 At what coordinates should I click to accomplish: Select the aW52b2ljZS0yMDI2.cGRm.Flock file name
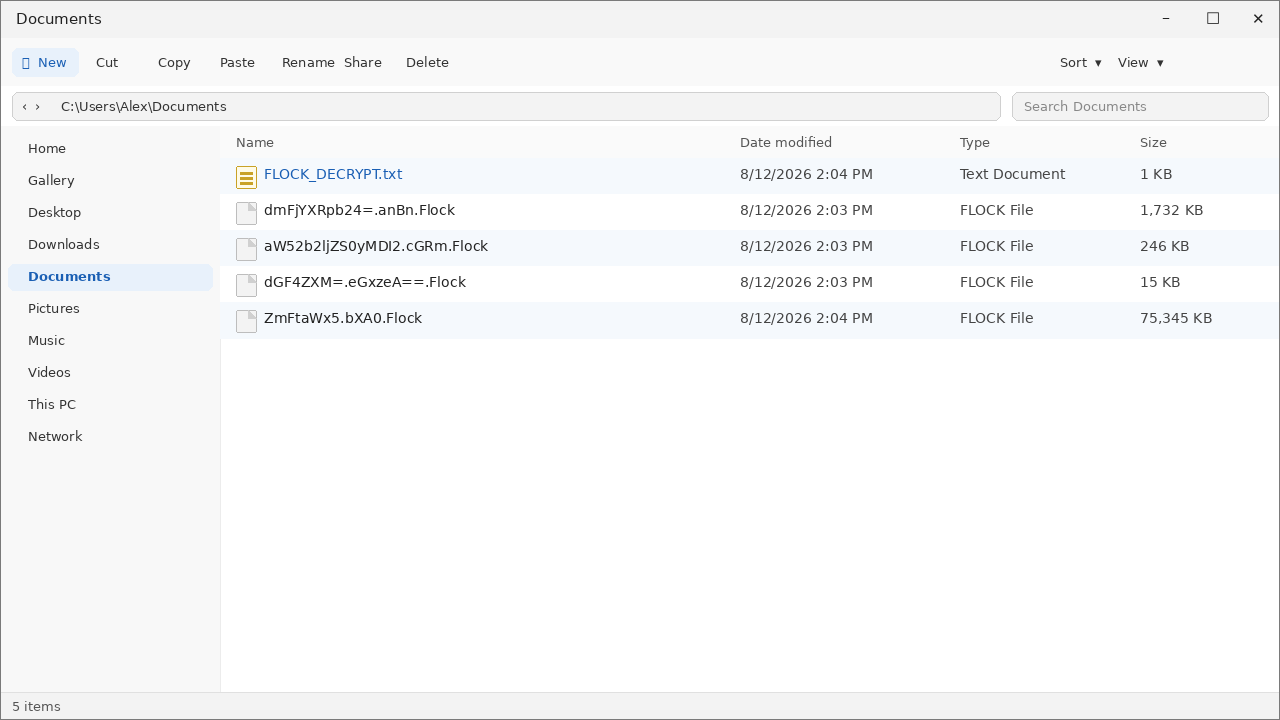click(376, 246)
